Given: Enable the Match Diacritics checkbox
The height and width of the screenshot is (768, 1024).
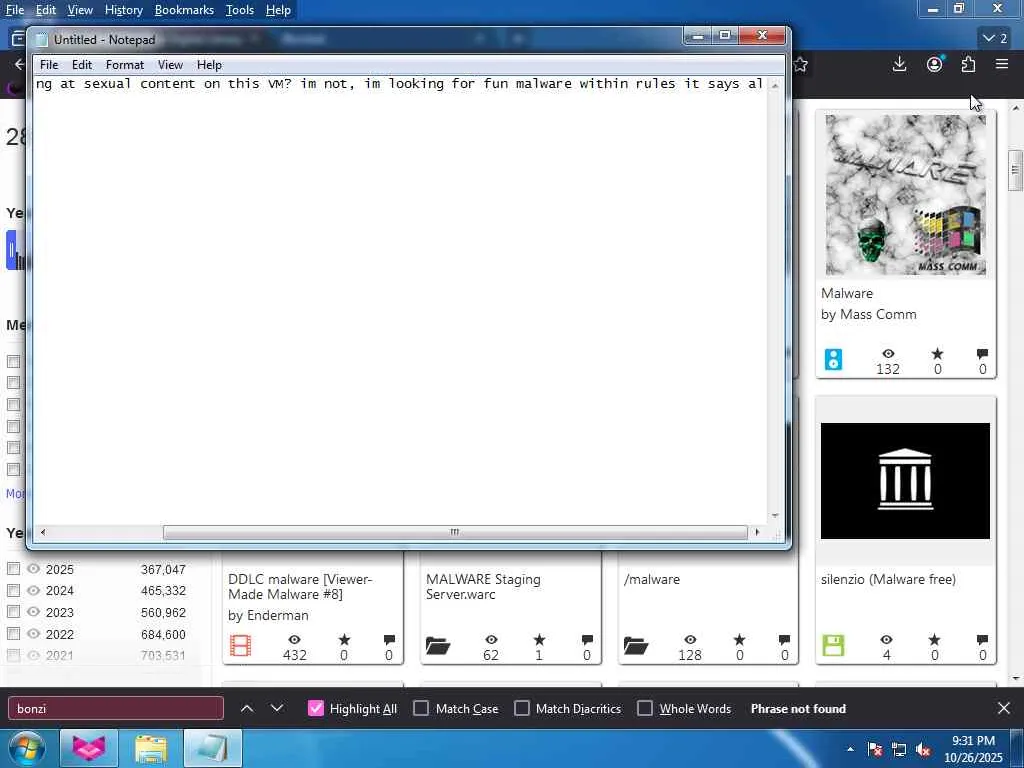Looking at the screenshot, I should tap(521, 708).
